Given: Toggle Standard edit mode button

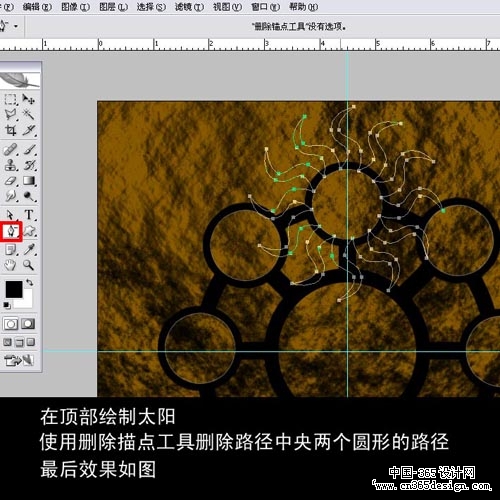Looking at the screenshot, I should point(11,324).
